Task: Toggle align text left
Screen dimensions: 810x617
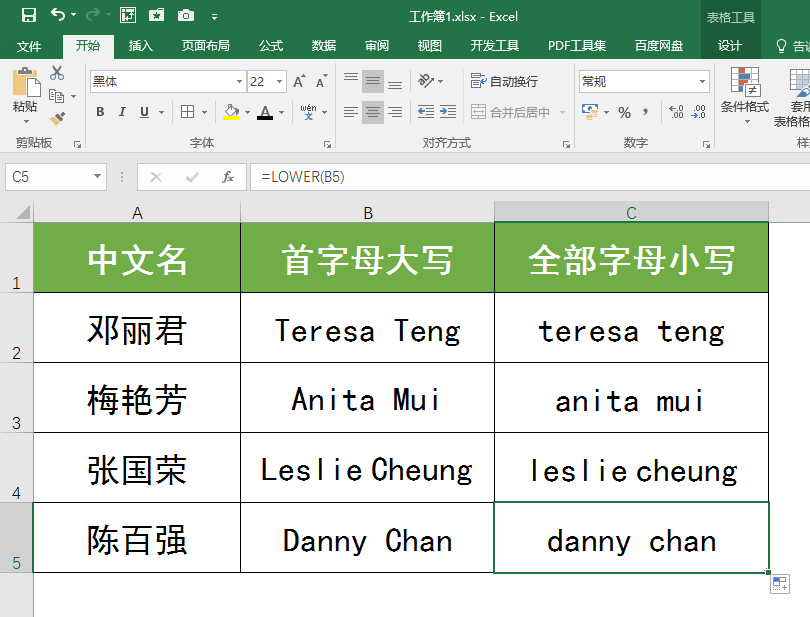Action: (x=351, y=112)
